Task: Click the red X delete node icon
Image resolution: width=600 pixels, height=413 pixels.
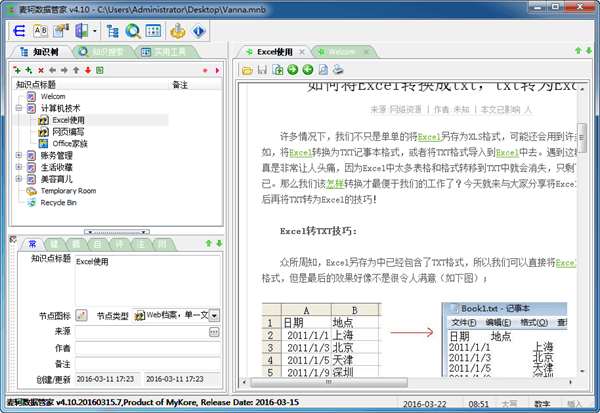Action: (41, 70)
